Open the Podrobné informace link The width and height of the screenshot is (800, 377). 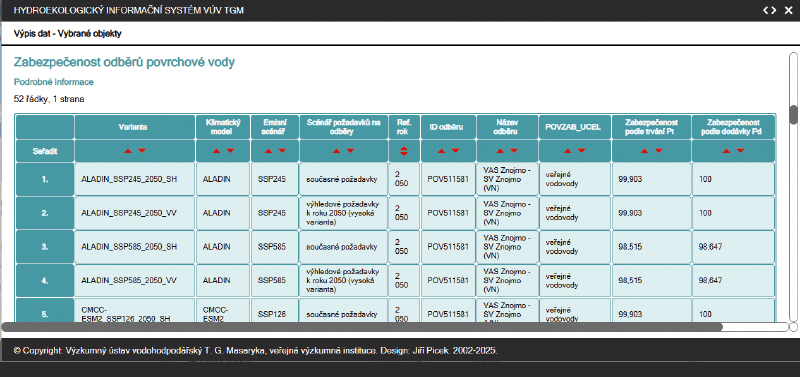point(54,82)
